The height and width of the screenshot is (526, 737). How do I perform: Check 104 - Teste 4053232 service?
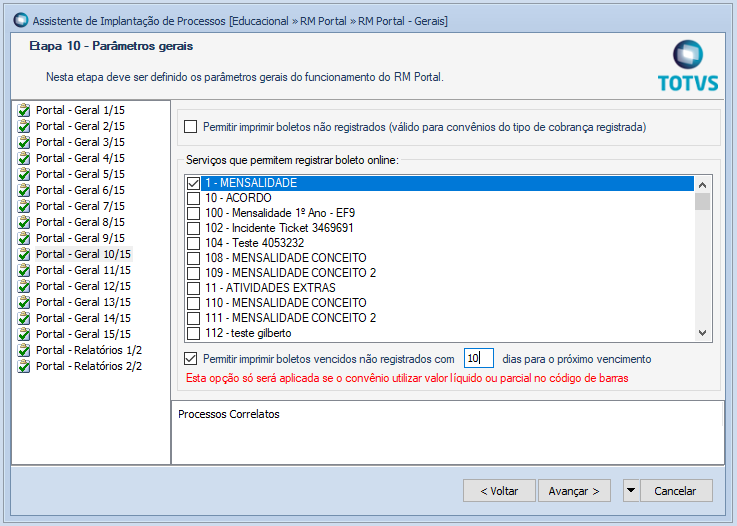click(x=194, y=243)
